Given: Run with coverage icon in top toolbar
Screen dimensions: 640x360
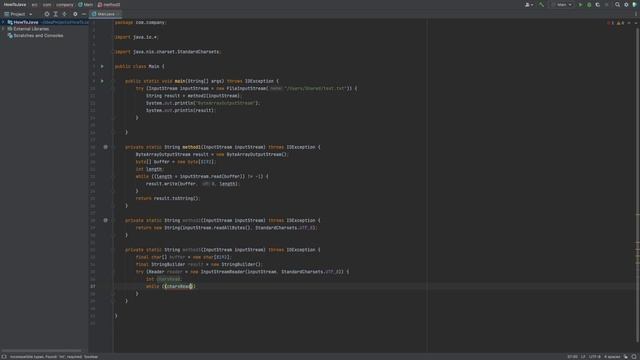Looking at the screenshot, I should click(598, 4).
